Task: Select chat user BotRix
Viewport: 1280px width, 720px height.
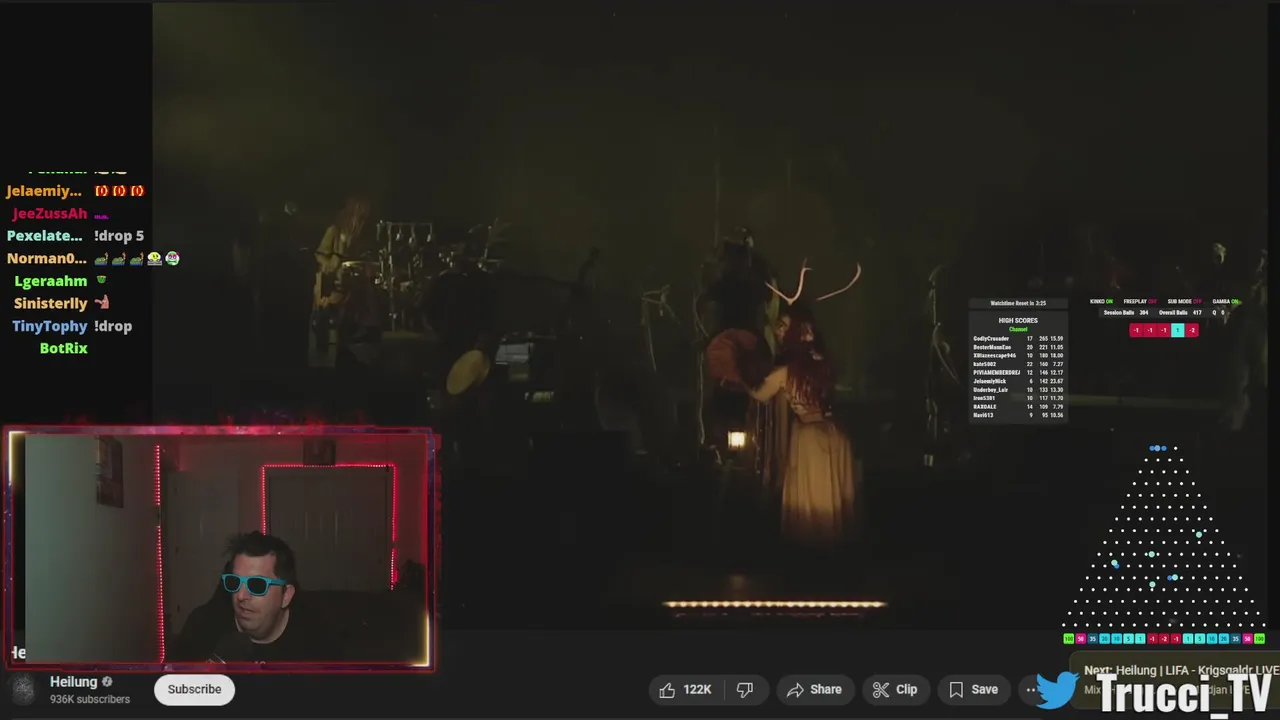Action: (64, 348)
